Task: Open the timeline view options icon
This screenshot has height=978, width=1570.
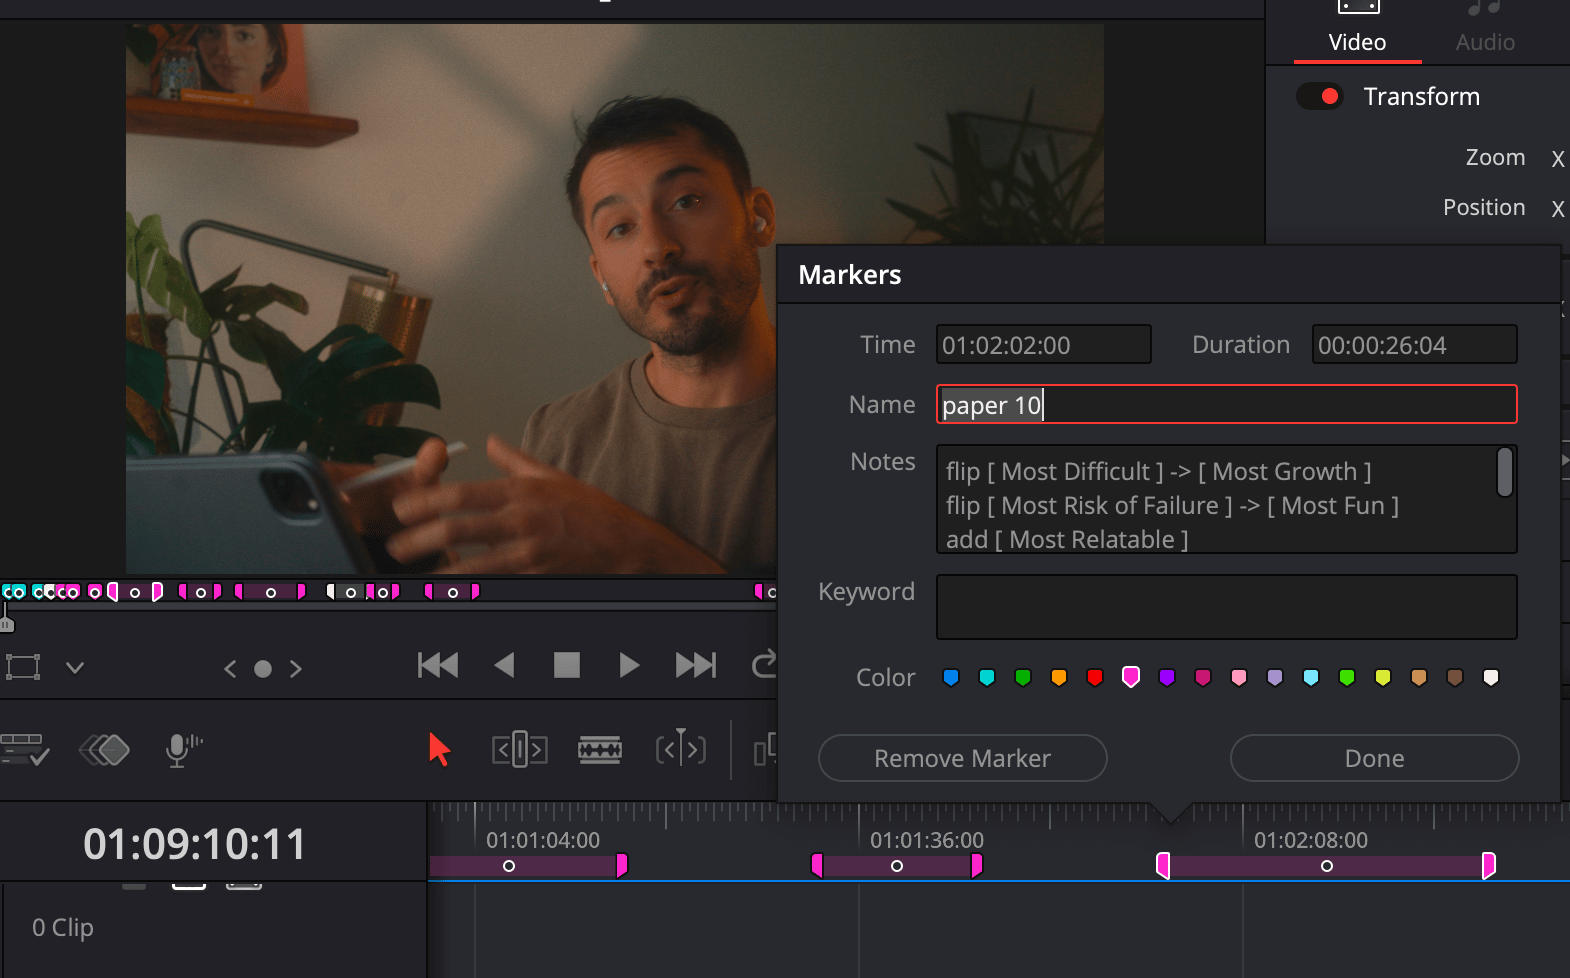Action: 25,749
